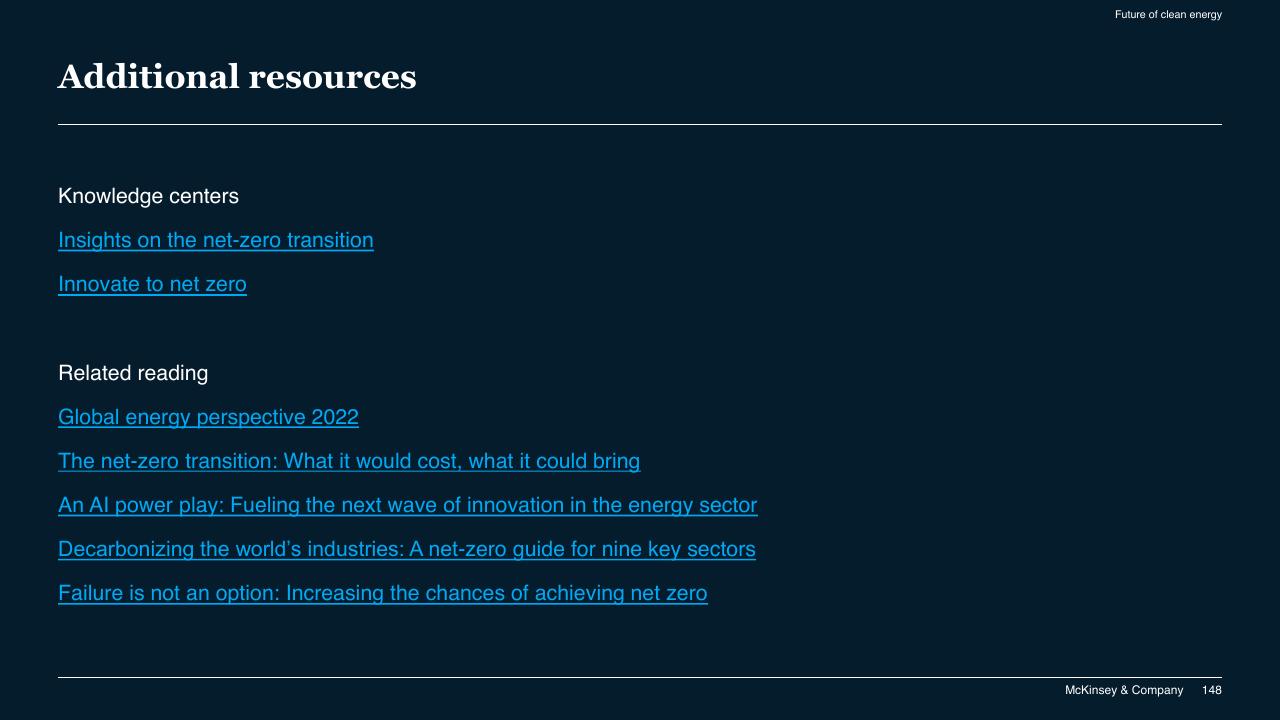Click the word 2022 in the energy perspective link
This screenshot has height=720, width=1280.
pos(335,417)
